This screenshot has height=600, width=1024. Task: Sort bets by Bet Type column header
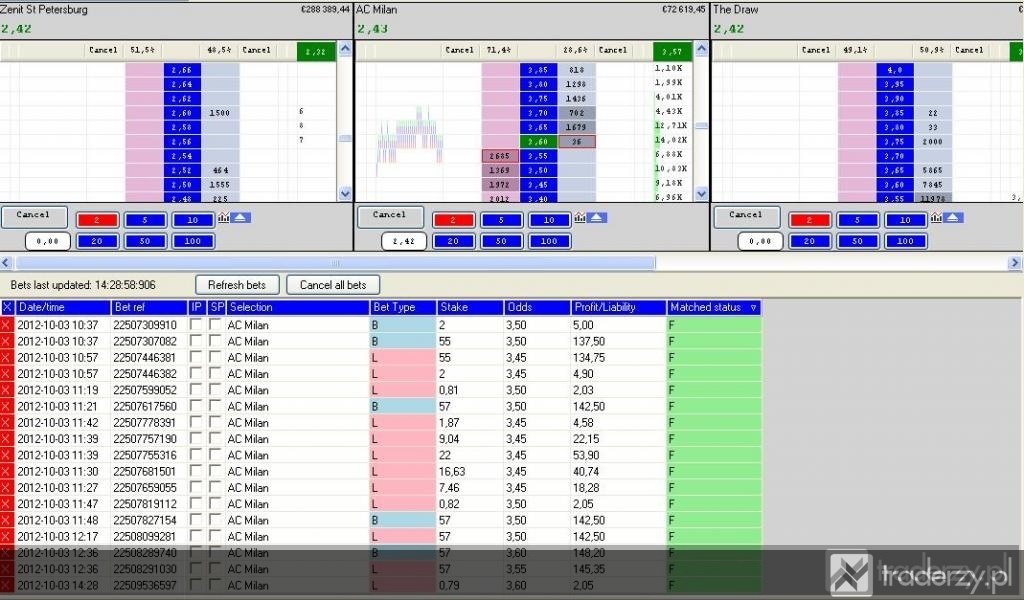pos(403,308)
